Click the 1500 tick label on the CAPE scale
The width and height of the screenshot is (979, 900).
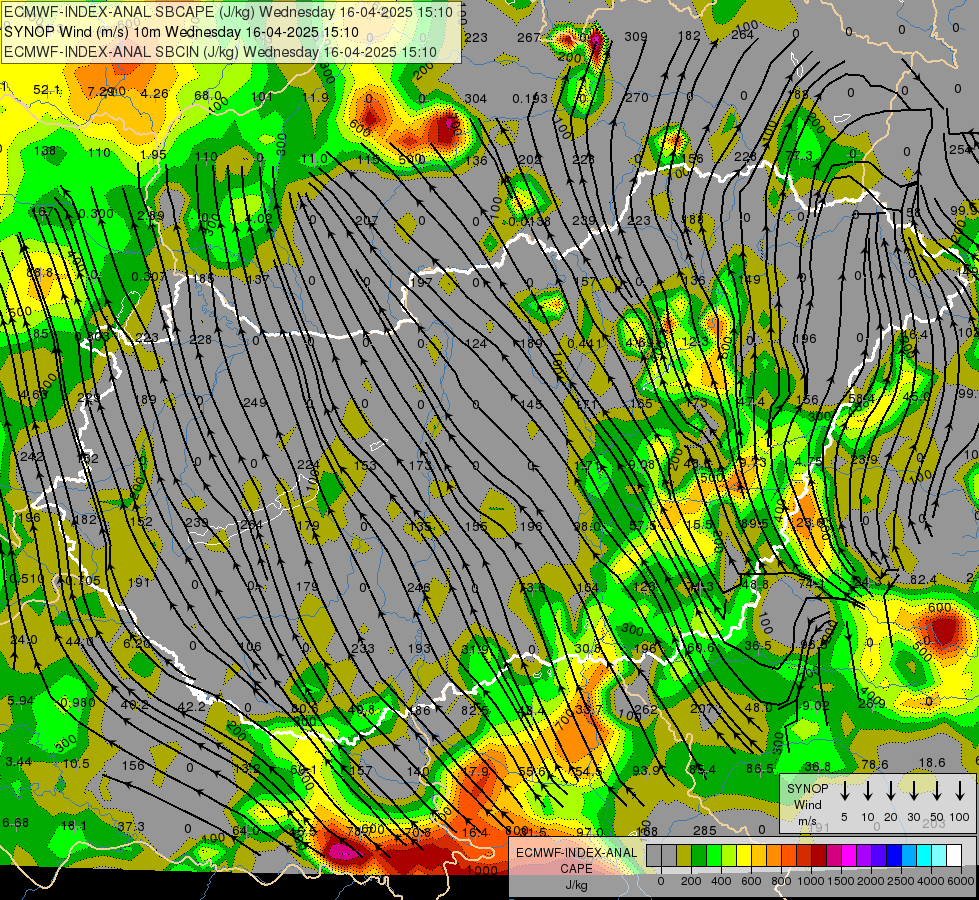coord(841,881)
